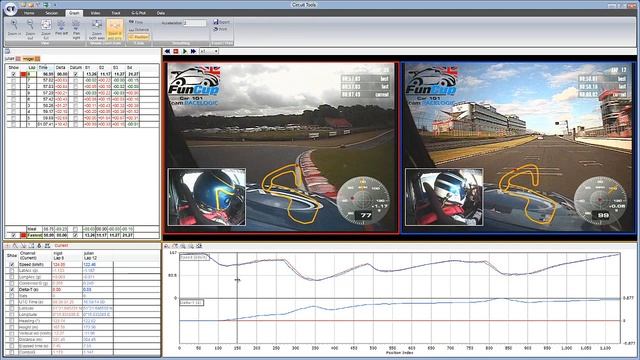Click the Delta column header in lap table
Screen dimensions: 640x360
(x=60, y=67)
